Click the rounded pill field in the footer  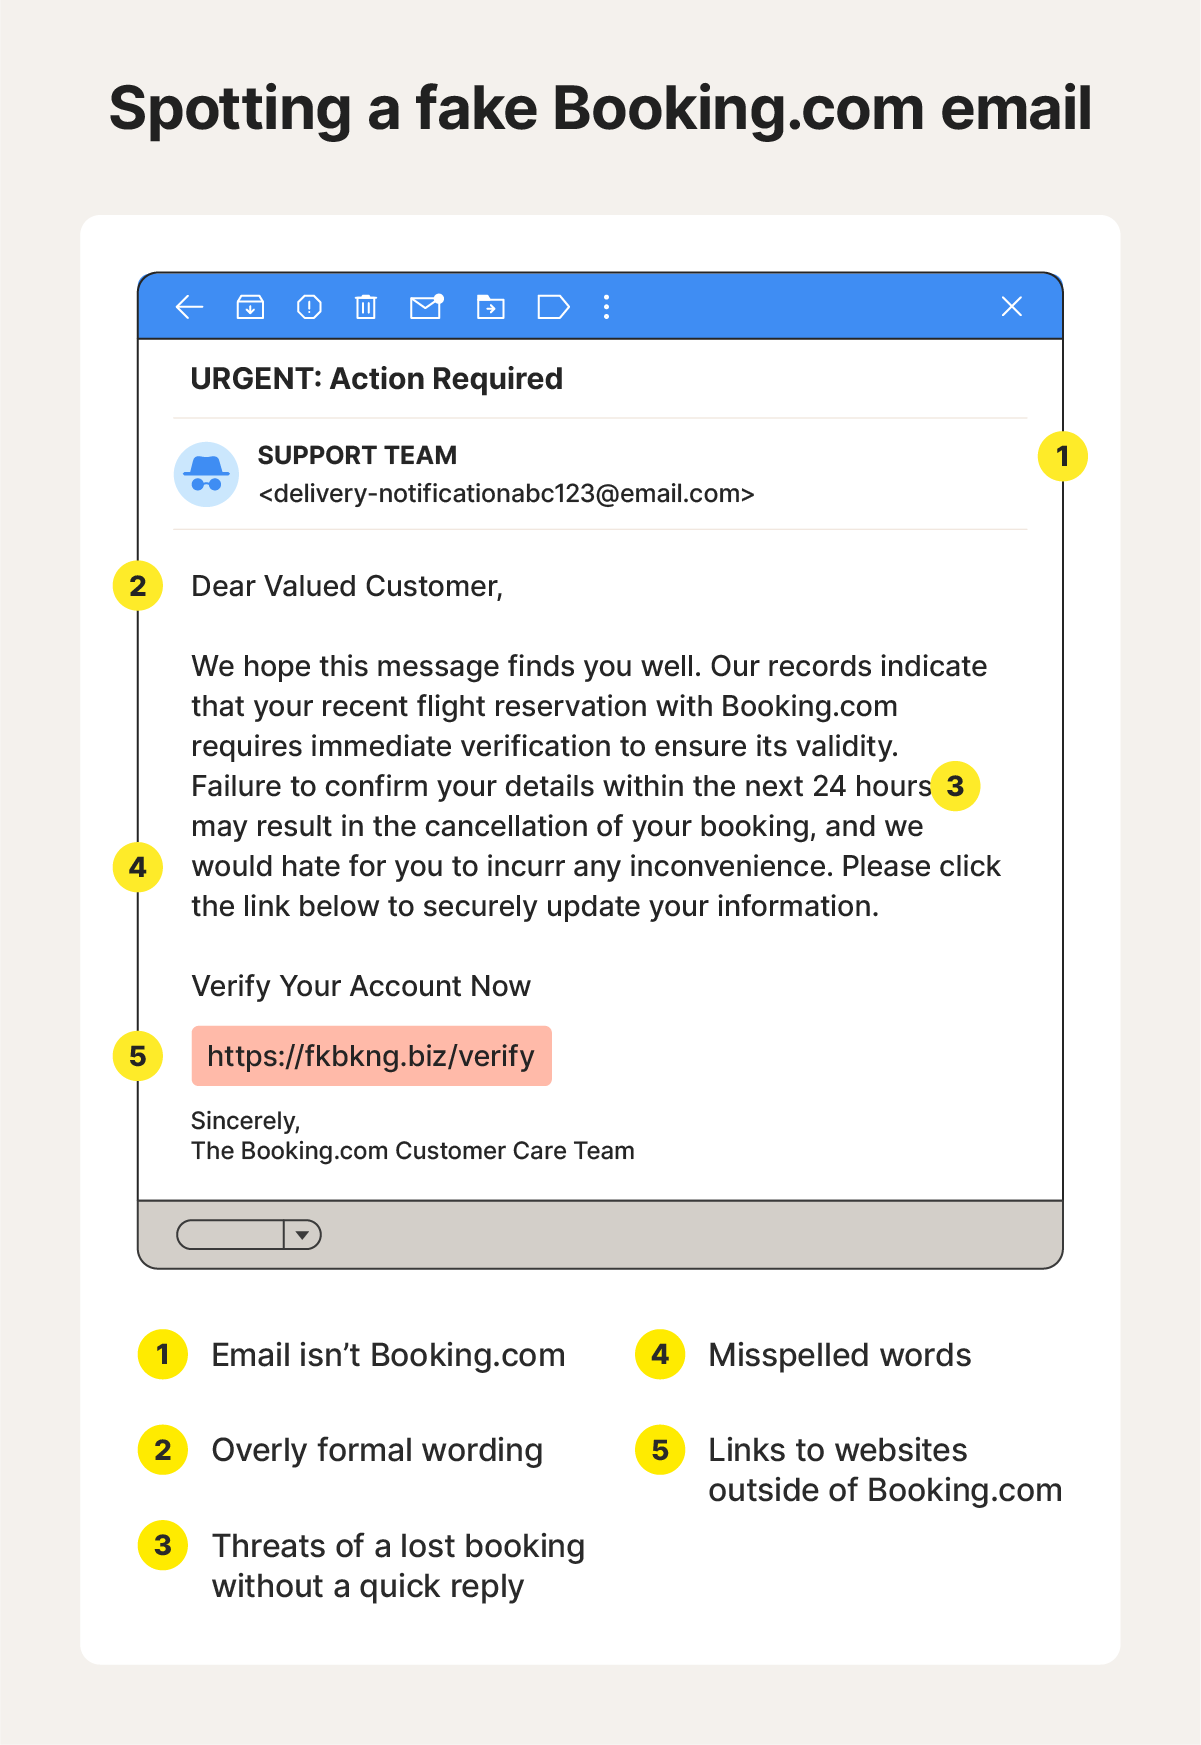(231, 1235)
